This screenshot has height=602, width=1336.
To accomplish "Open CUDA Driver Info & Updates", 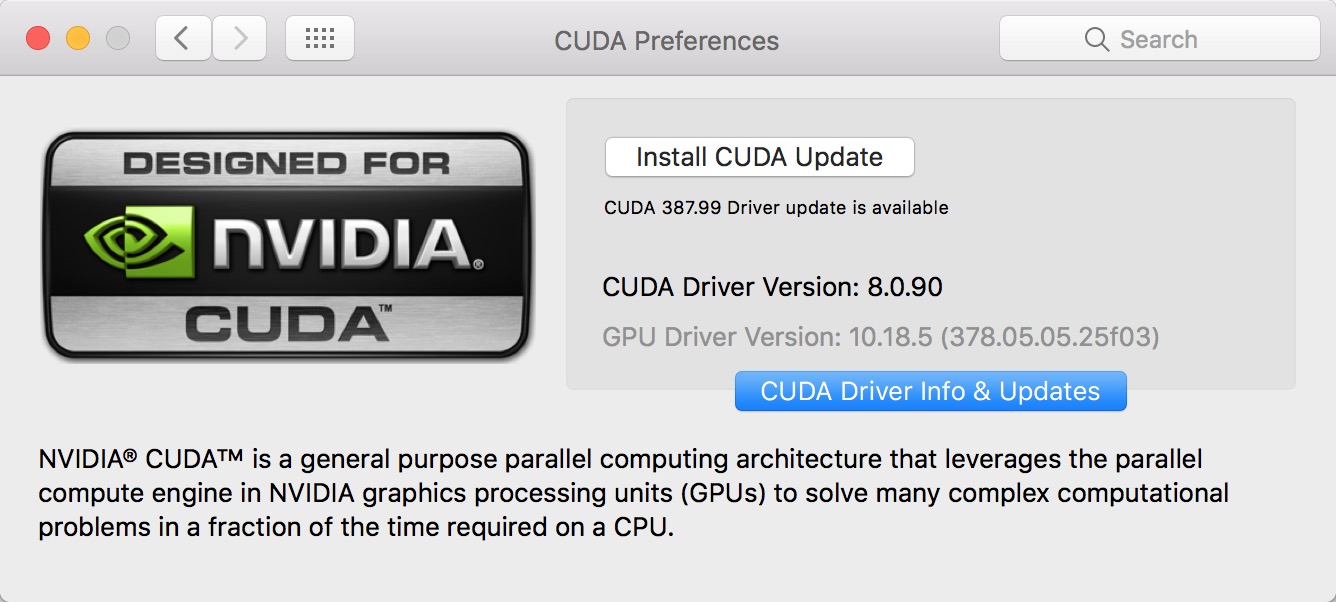I will tap(931, 391).
